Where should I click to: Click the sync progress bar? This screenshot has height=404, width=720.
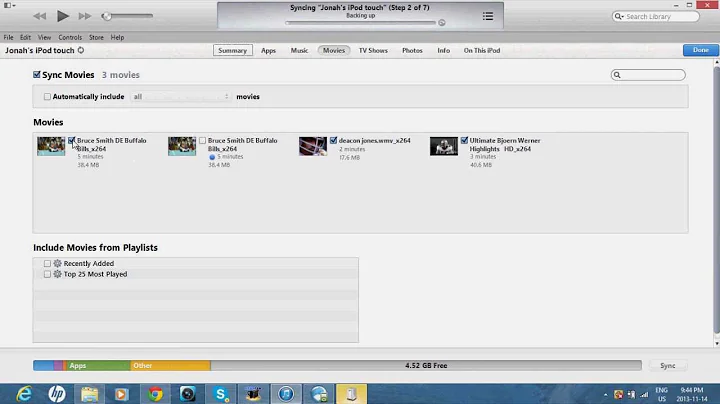click(360, 22)
